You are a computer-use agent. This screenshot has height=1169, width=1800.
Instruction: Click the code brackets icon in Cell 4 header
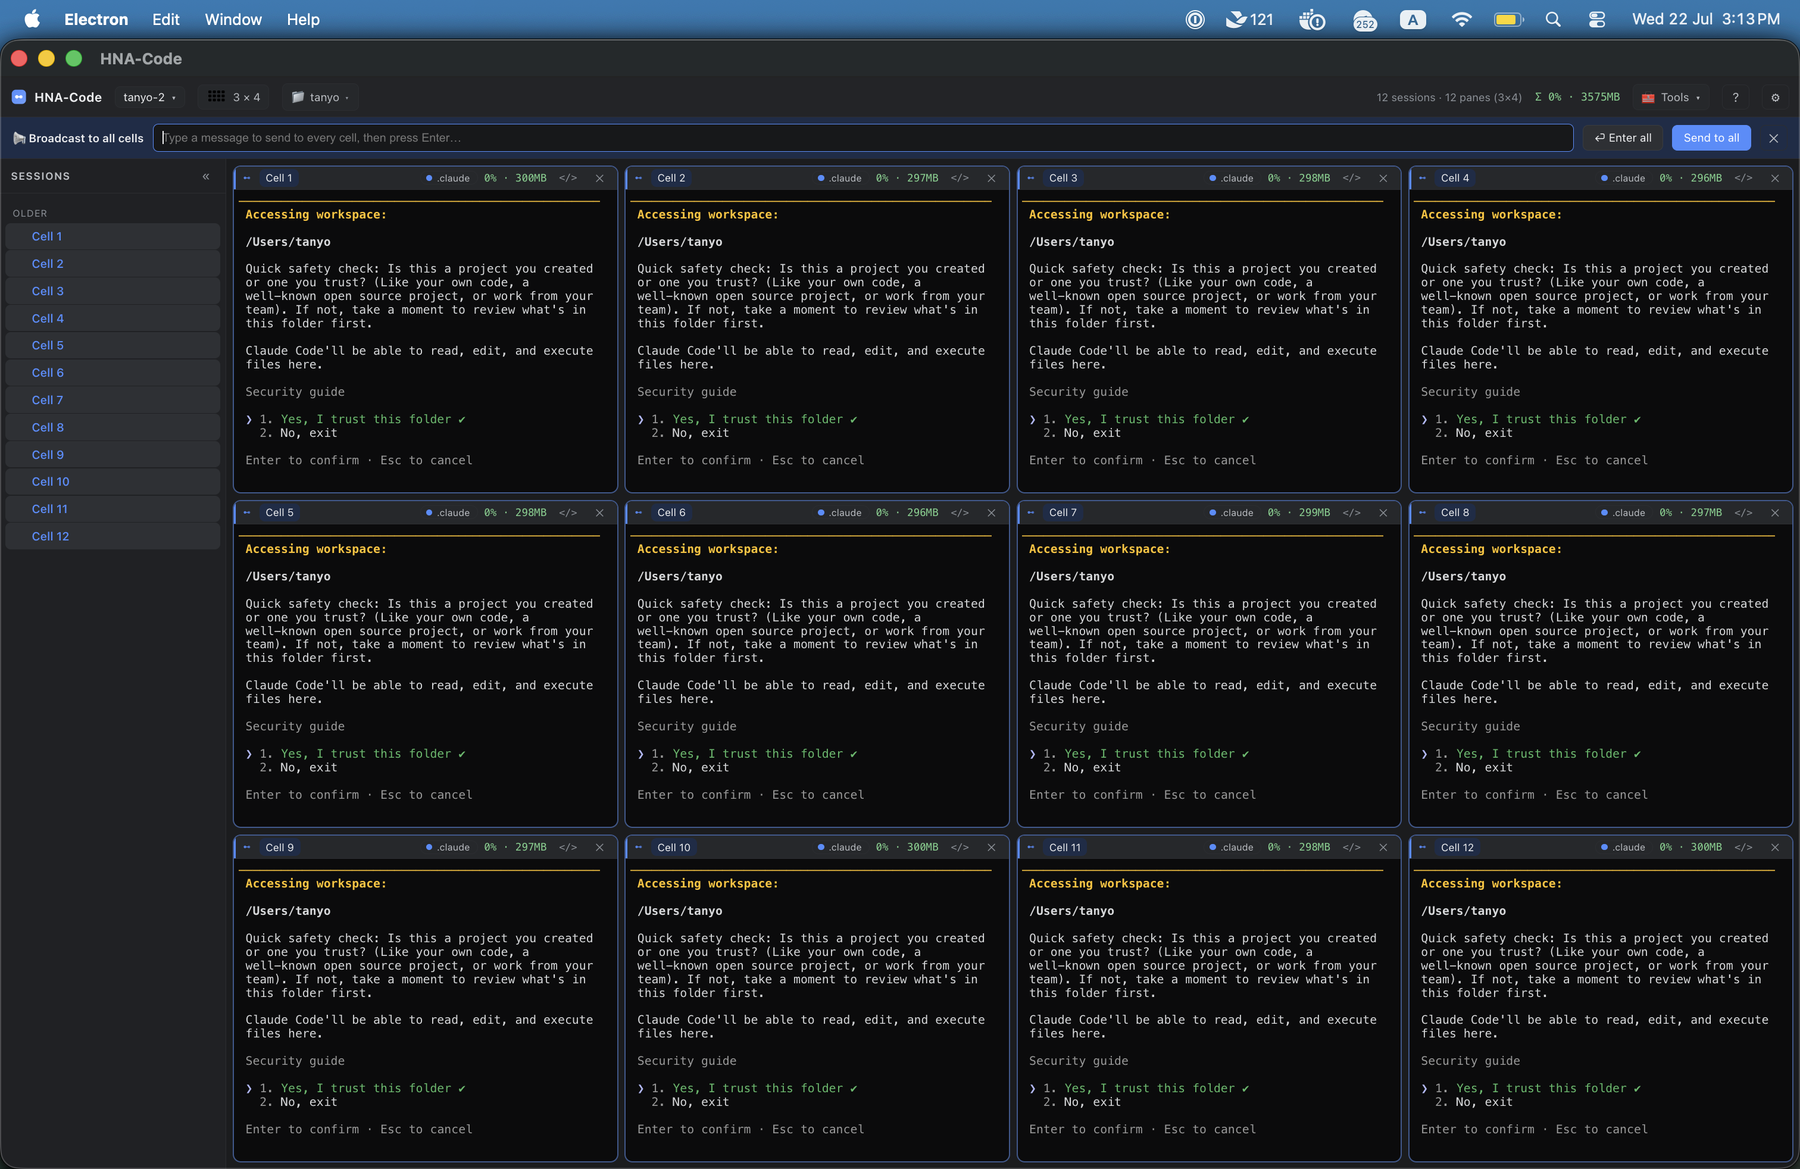pos(1744,178)
